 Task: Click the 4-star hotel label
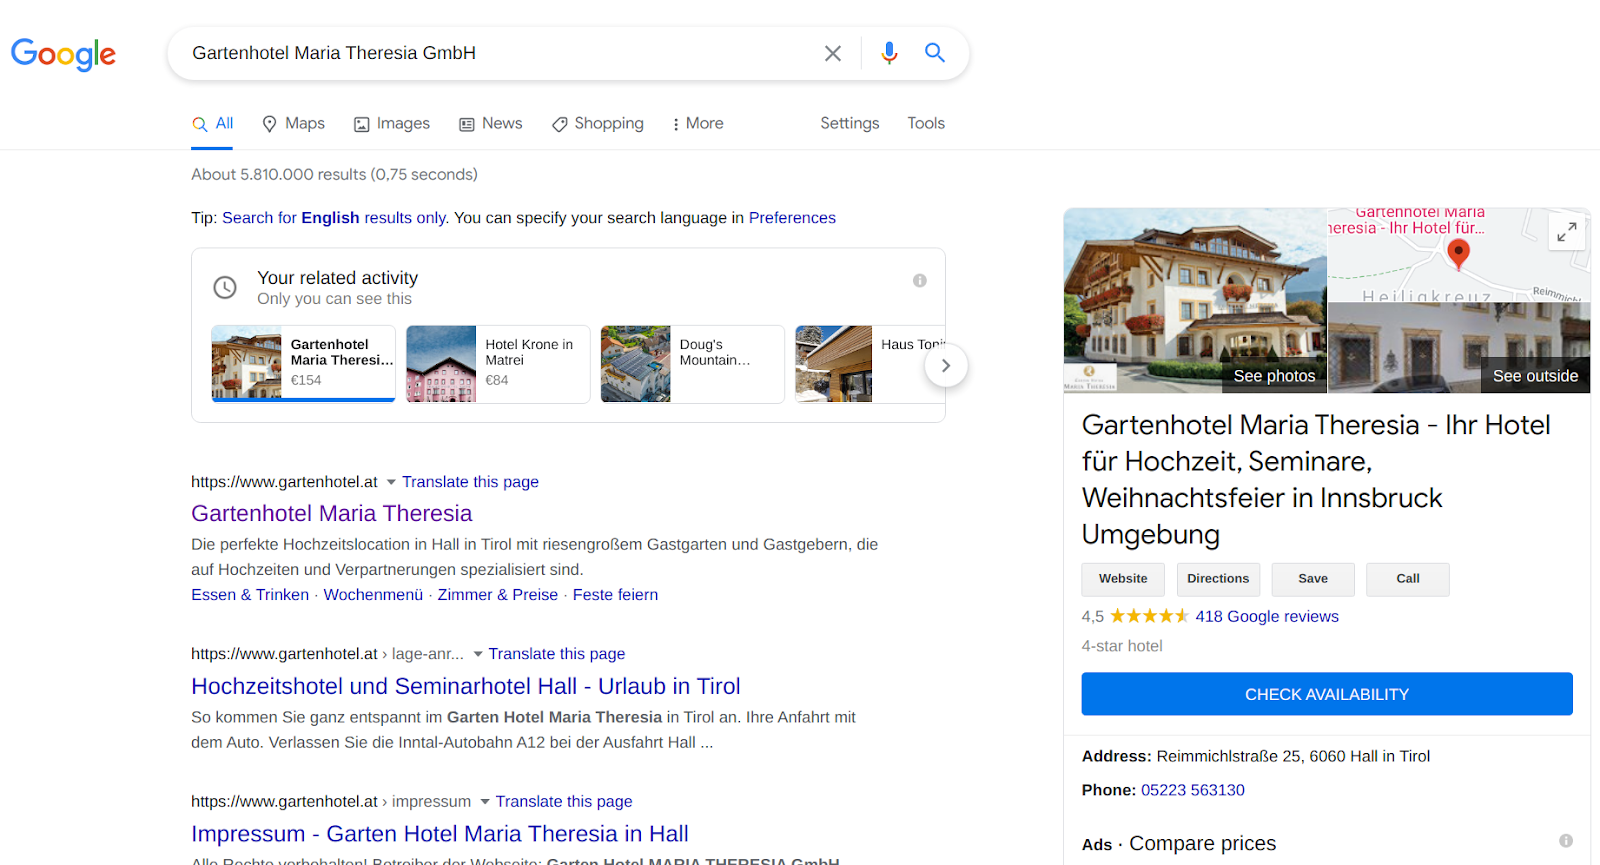(x=1122, y=646)
